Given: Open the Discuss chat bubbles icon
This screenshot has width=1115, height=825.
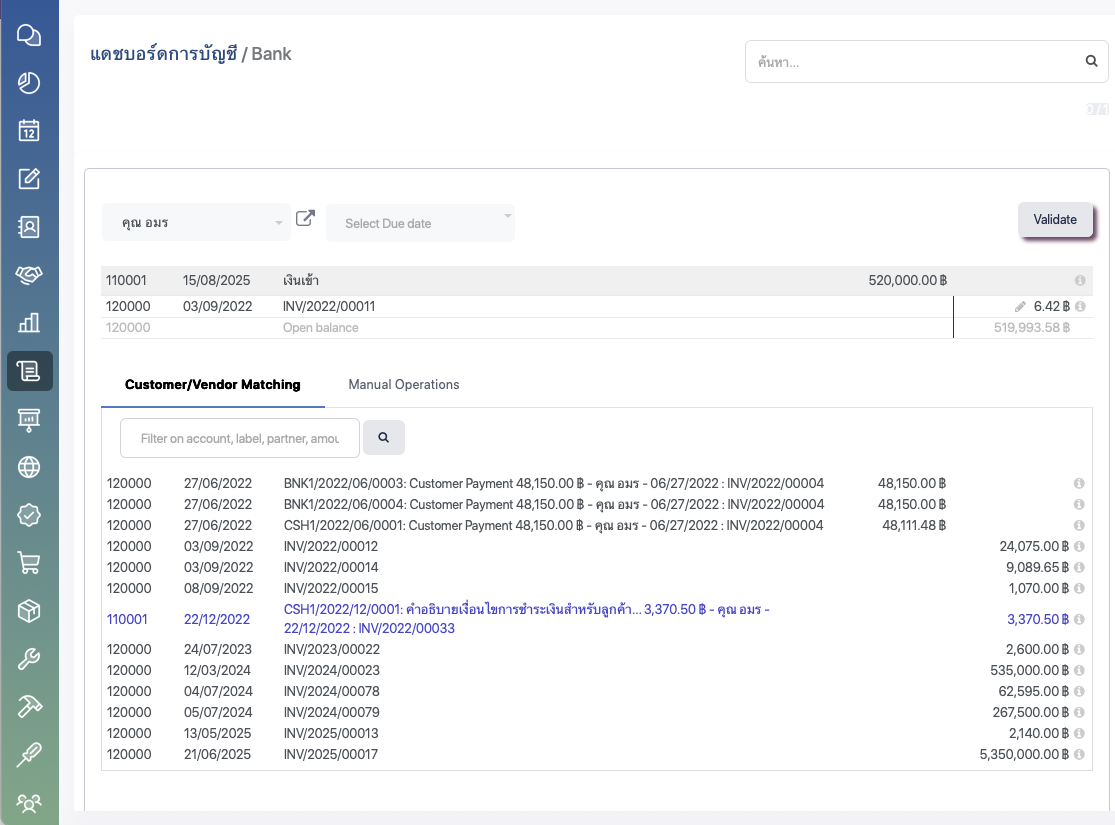Looking at the screenshot, I should [29, 36].
